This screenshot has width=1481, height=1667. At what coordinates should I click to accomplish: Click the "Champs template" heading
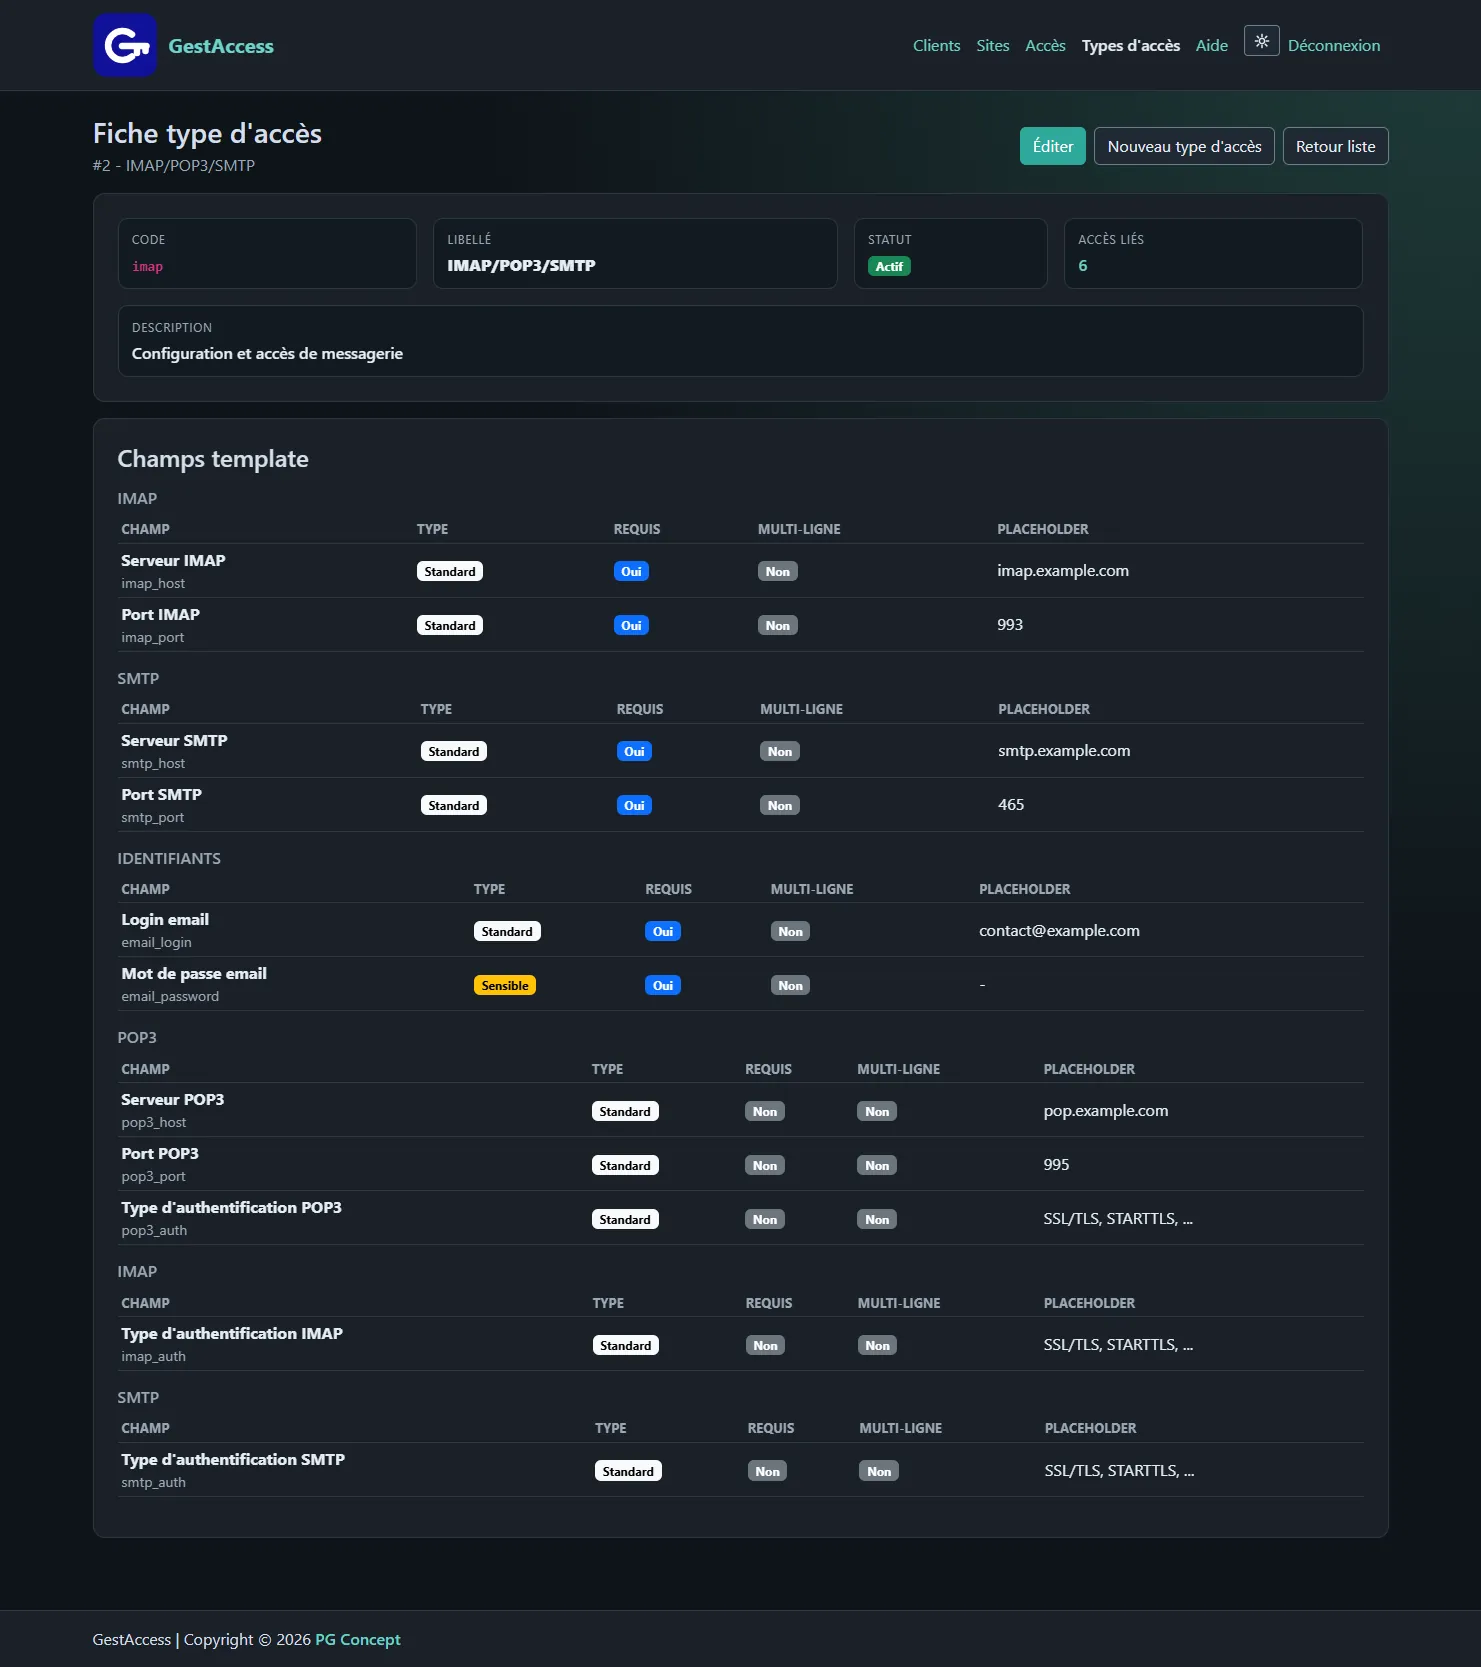click(213, 459)
